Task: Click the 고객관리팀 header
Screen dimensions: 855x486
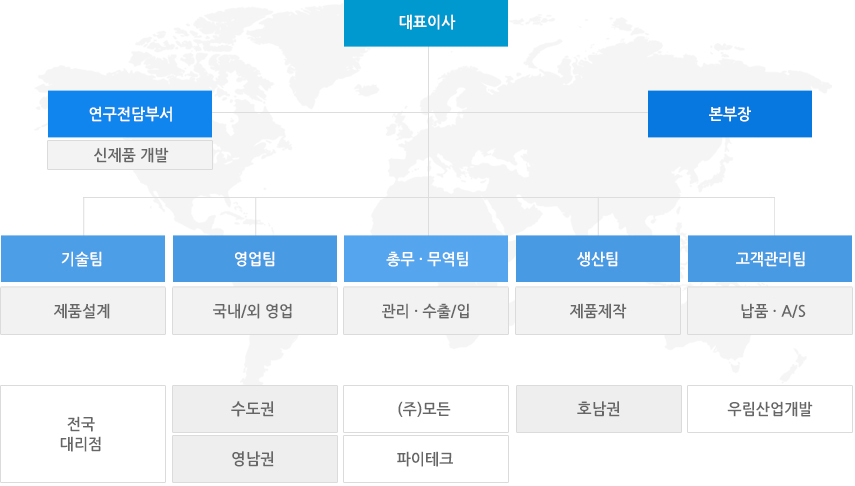Action: click(770, 259)
